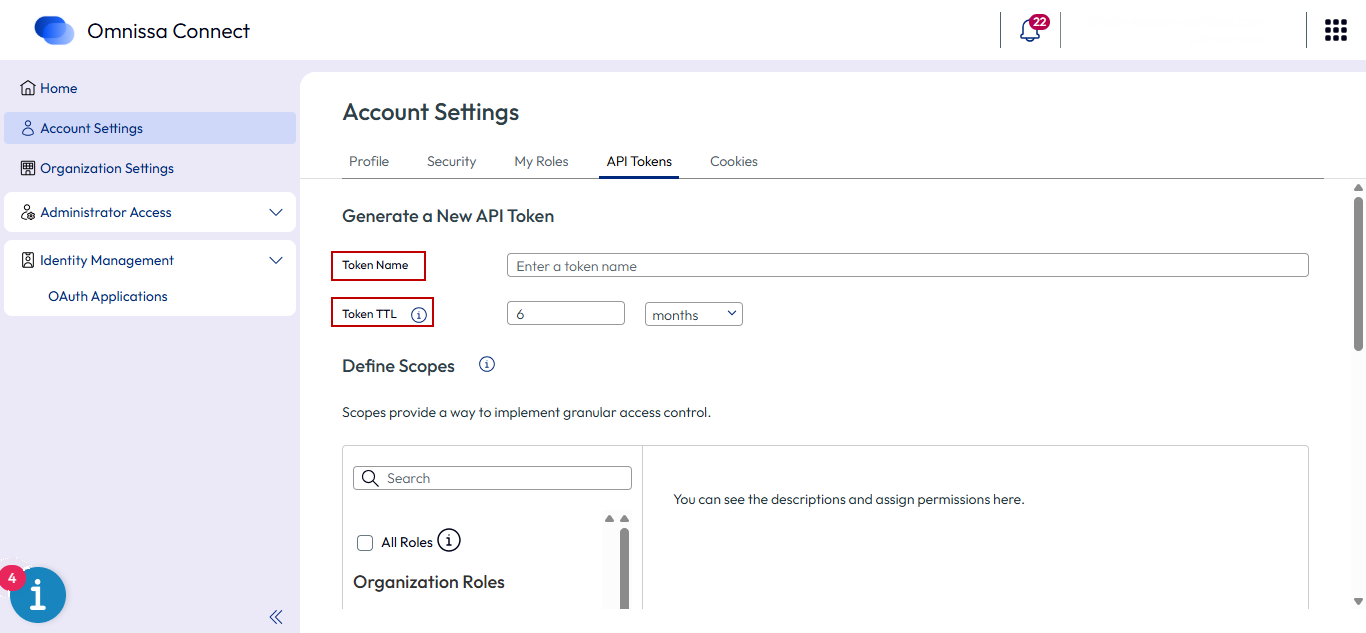Click the notification bell icon
The image size is (1366, 633).
(x=1030, y=30)
